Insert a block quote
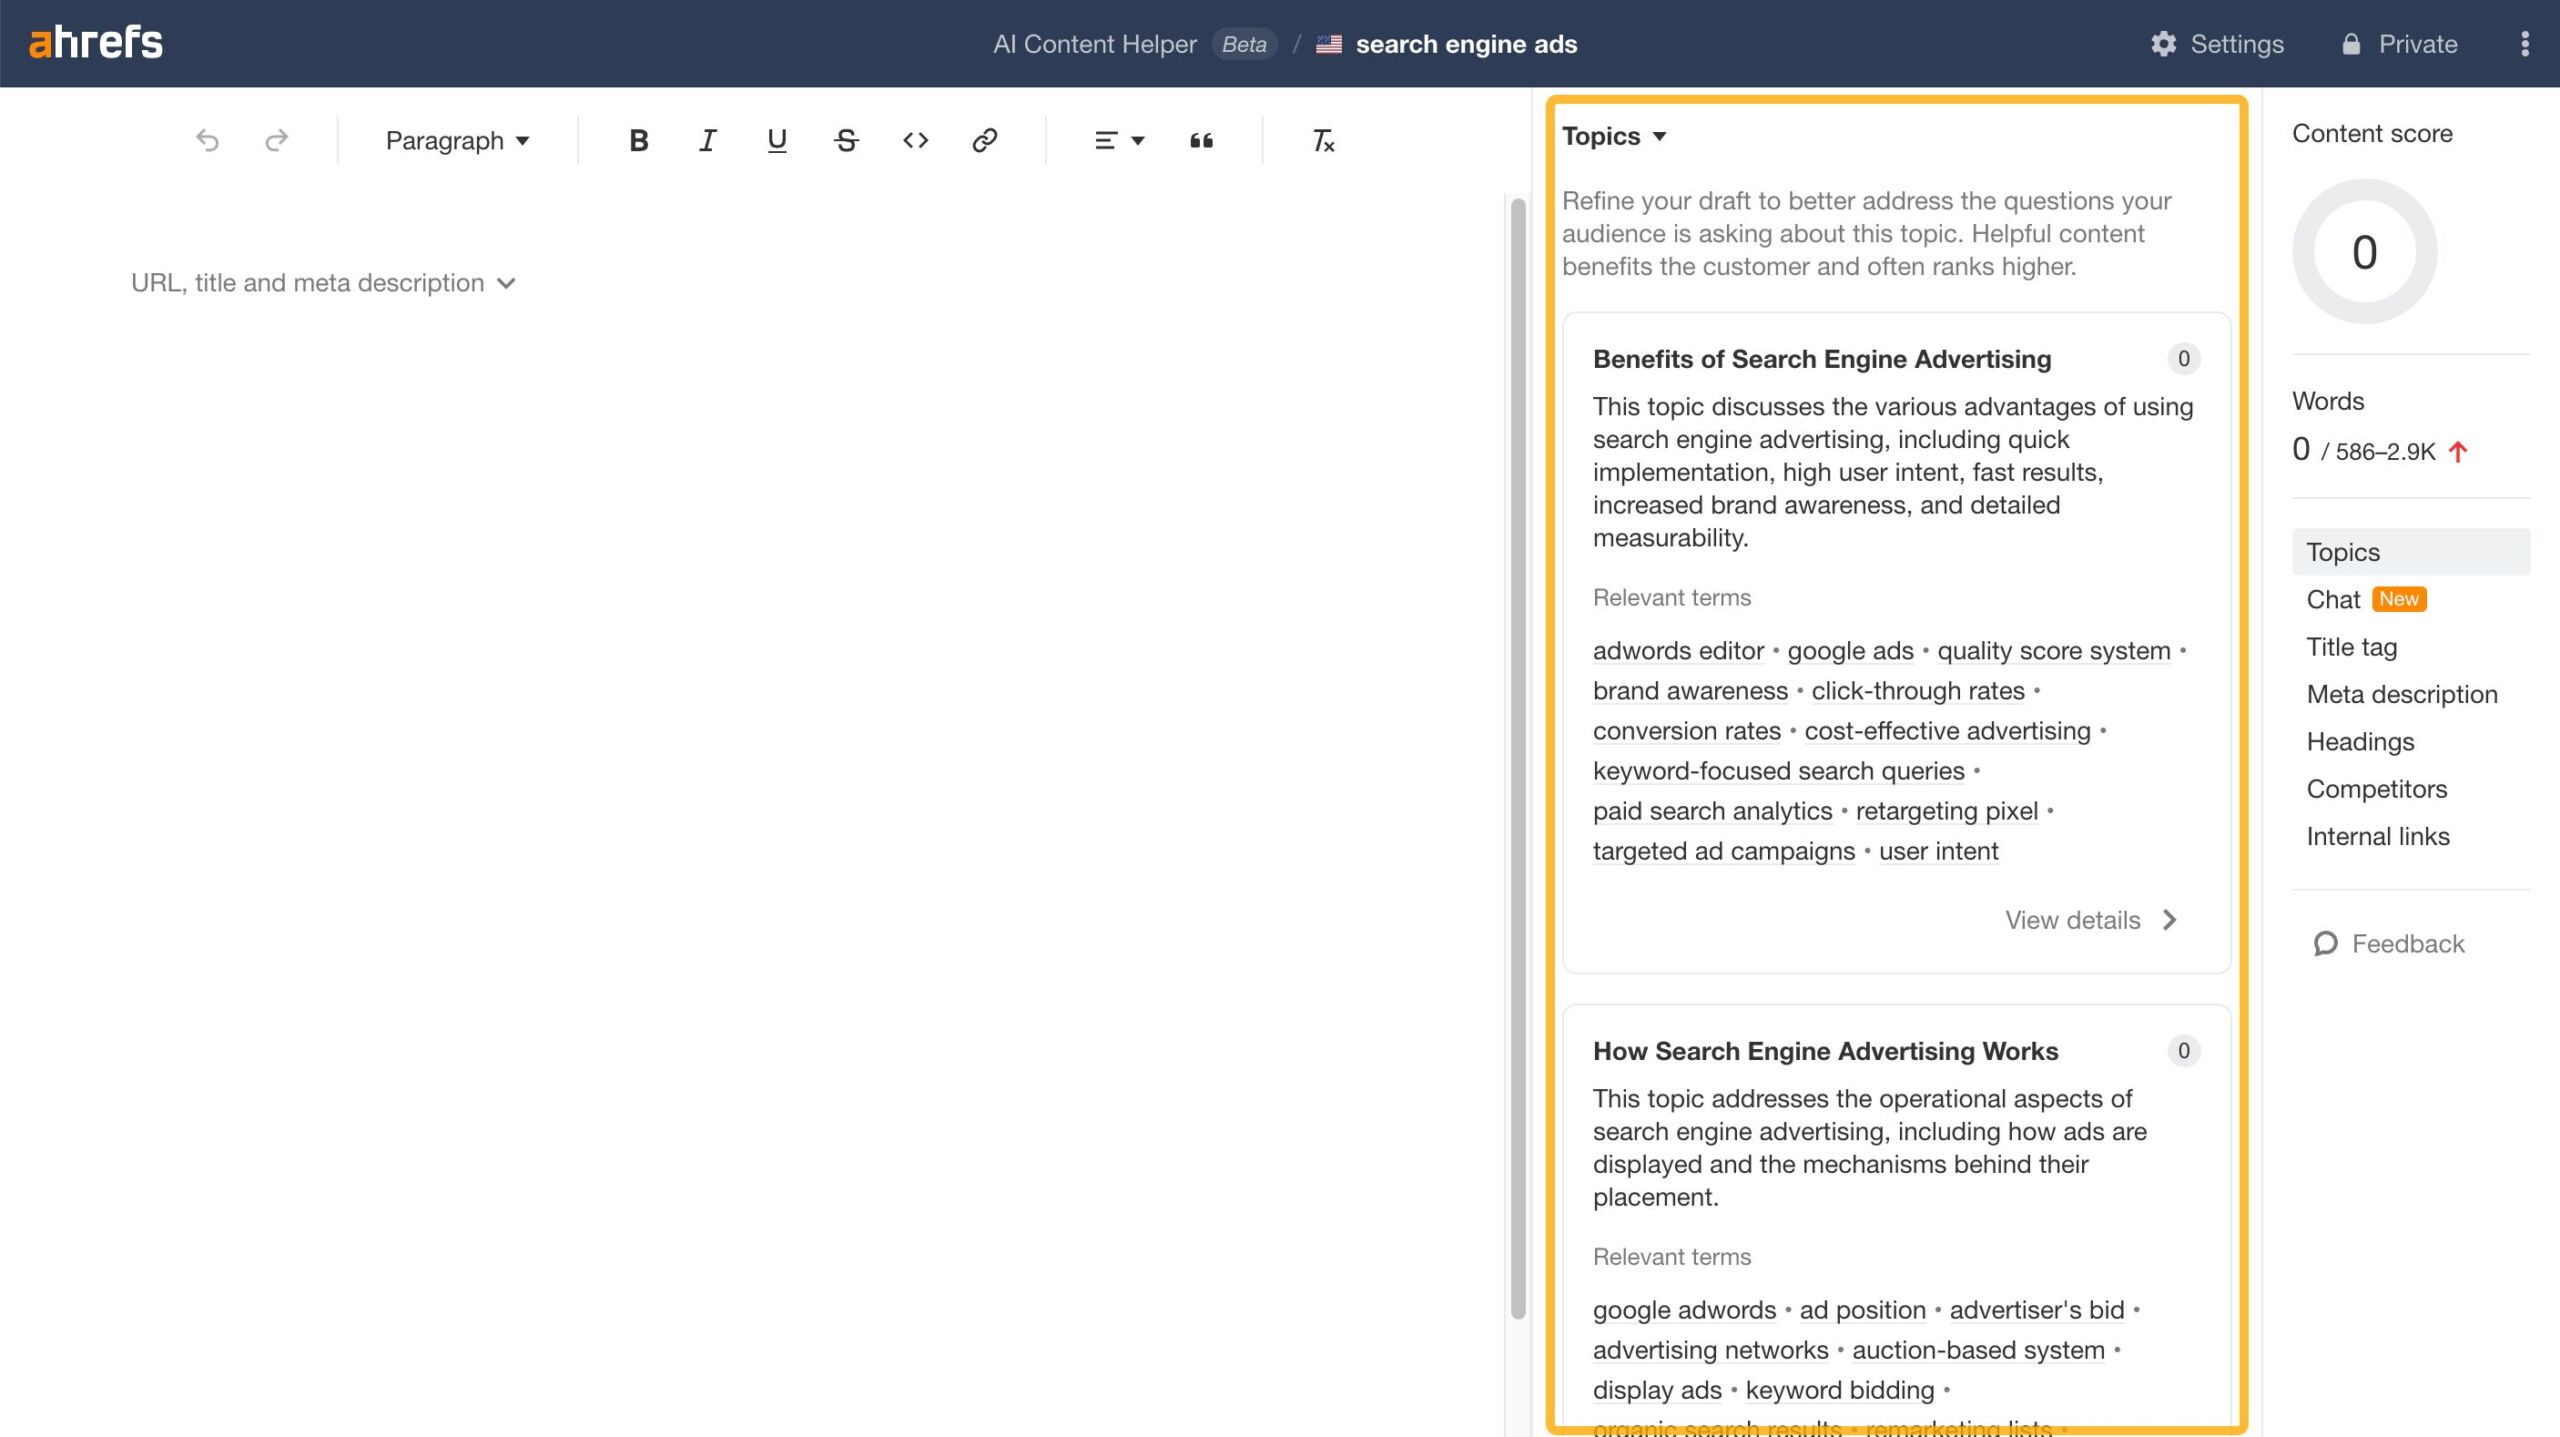Image resolution: width=2560 pixels, height=1437 pixels. pos(1201,140)
